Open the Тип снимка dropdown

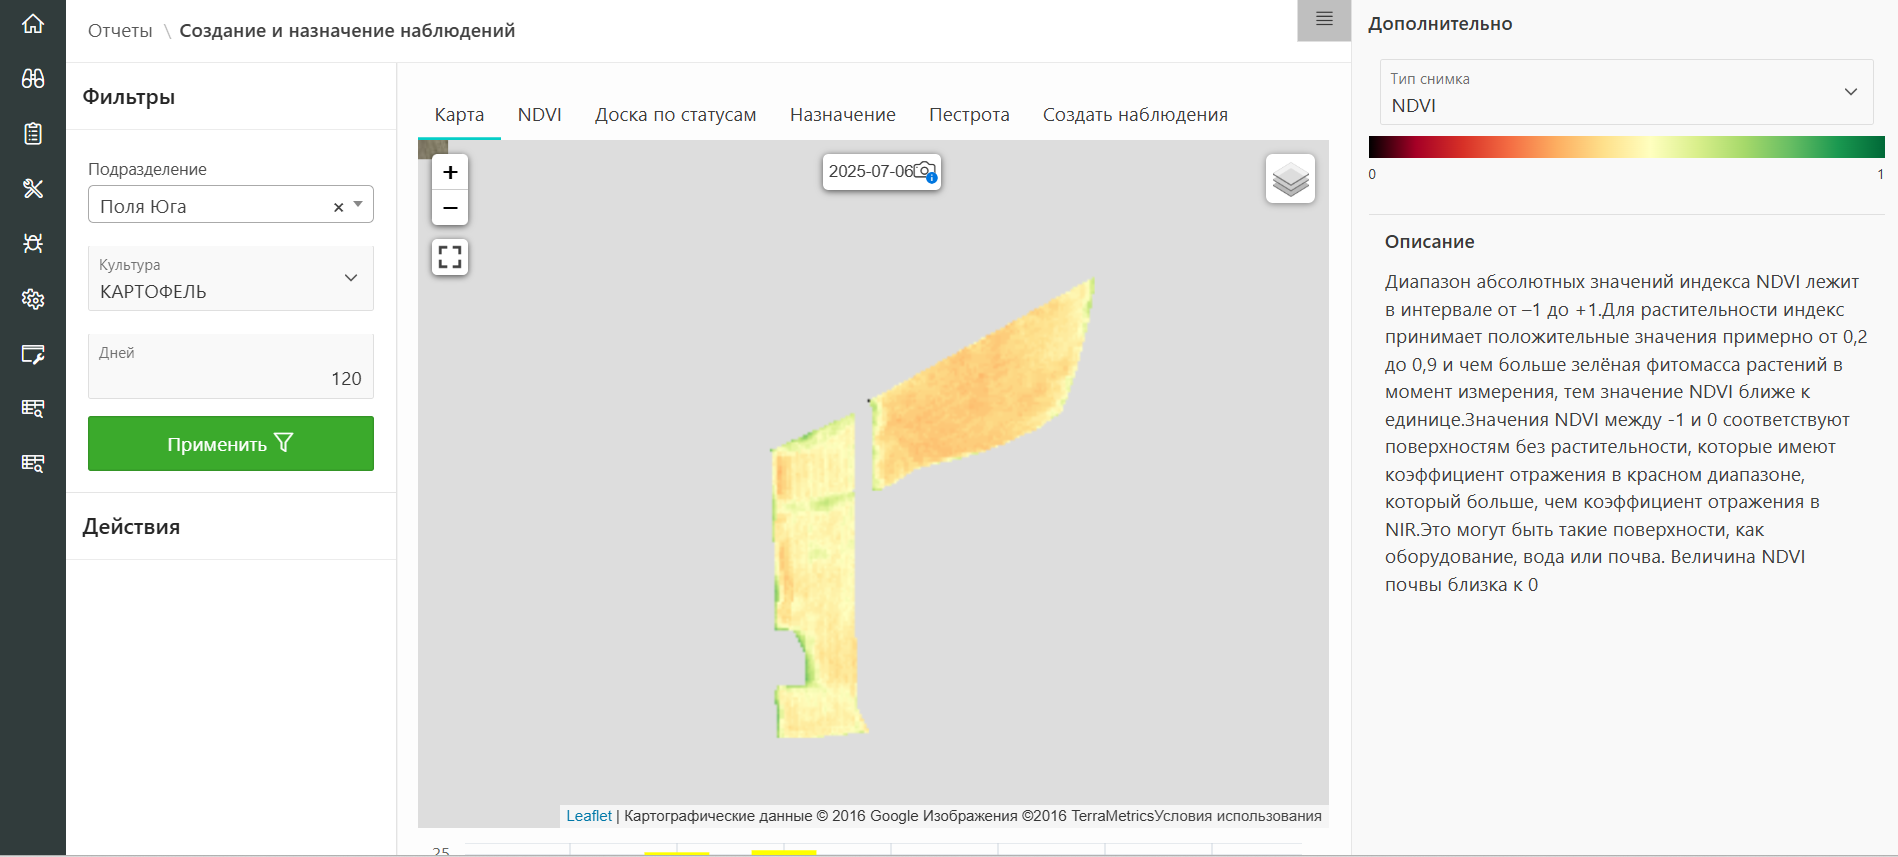[x=1850, y=92]
